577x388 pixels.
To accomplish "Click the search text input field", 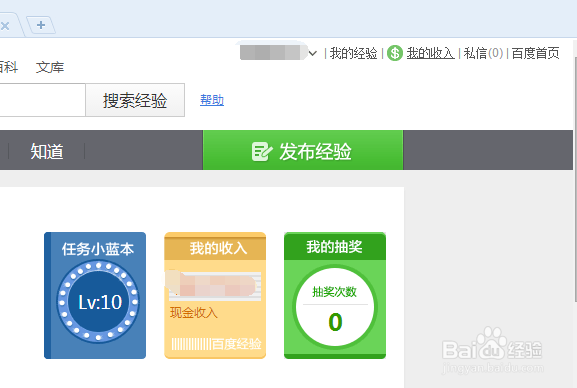I will pyautogui.click(x=42, y=100).
